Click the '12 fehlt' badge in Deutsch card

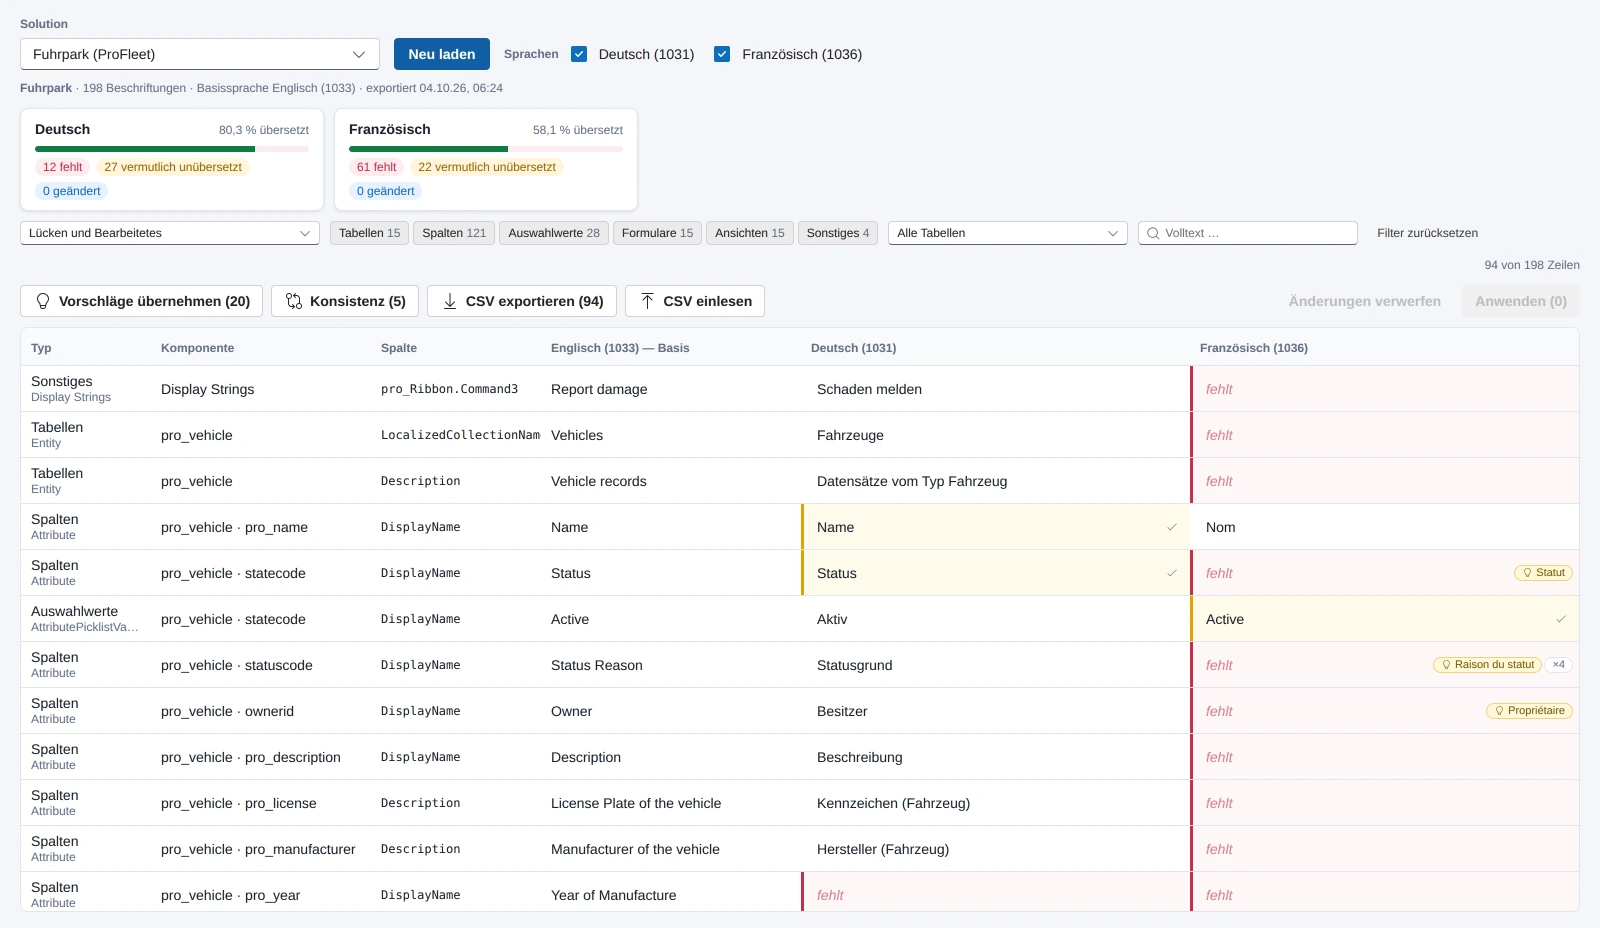pyautogui.click(x=63, y=167)
